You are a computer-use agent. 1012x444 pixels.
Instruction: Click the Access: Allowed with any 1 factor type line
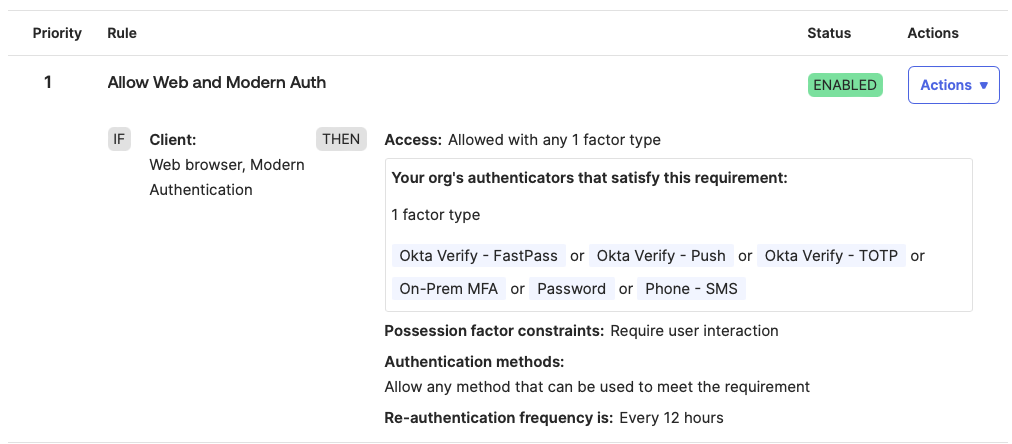click(x=522, y=140)
